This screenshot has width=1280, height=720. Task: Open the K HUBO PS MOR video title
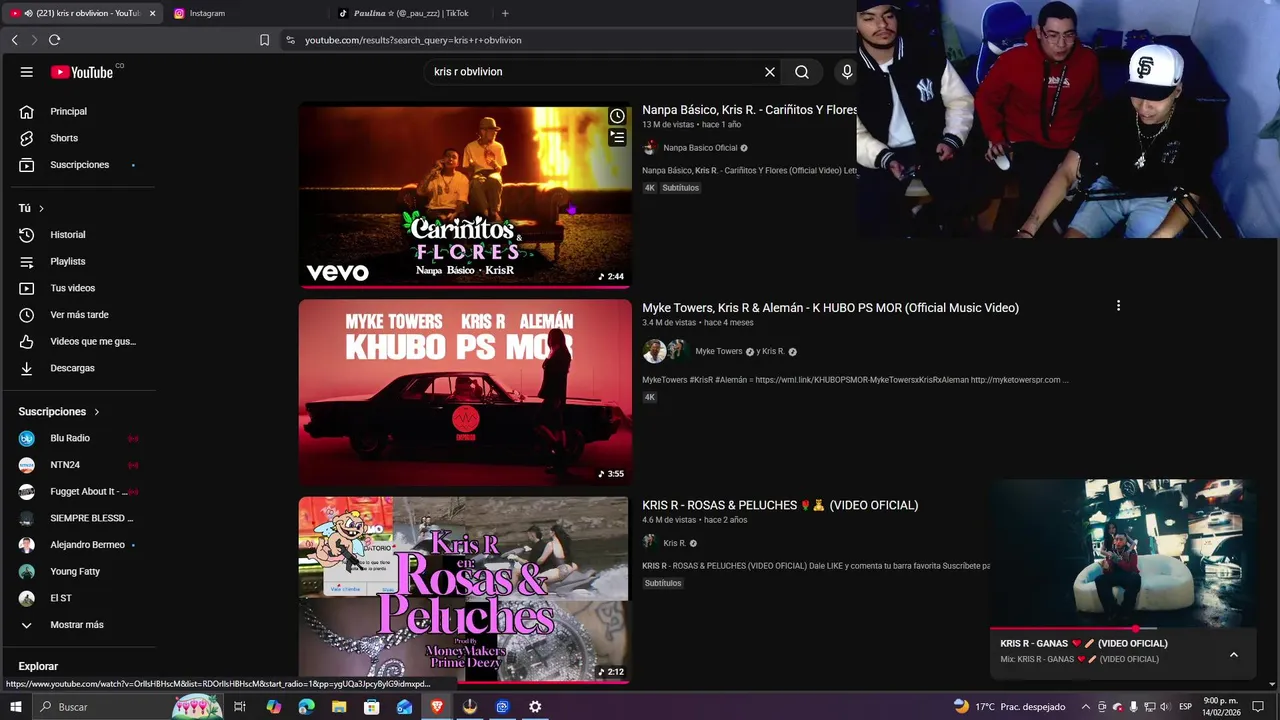click(830, 308)
